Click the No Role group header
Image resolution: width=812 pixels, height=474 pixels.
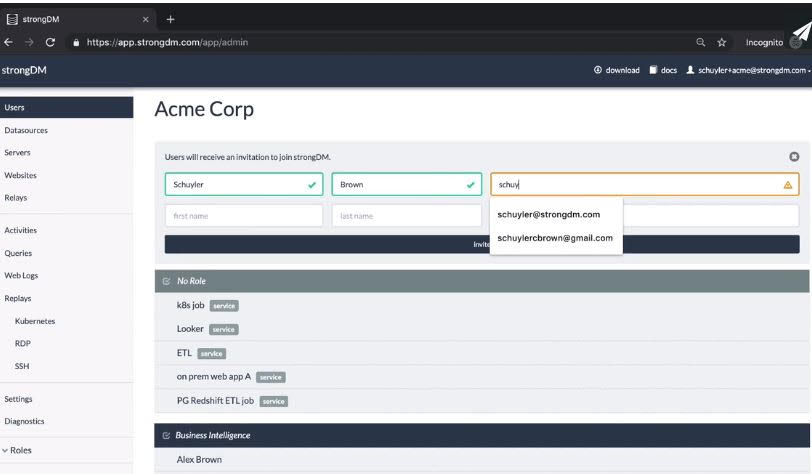tap(482, 281)
